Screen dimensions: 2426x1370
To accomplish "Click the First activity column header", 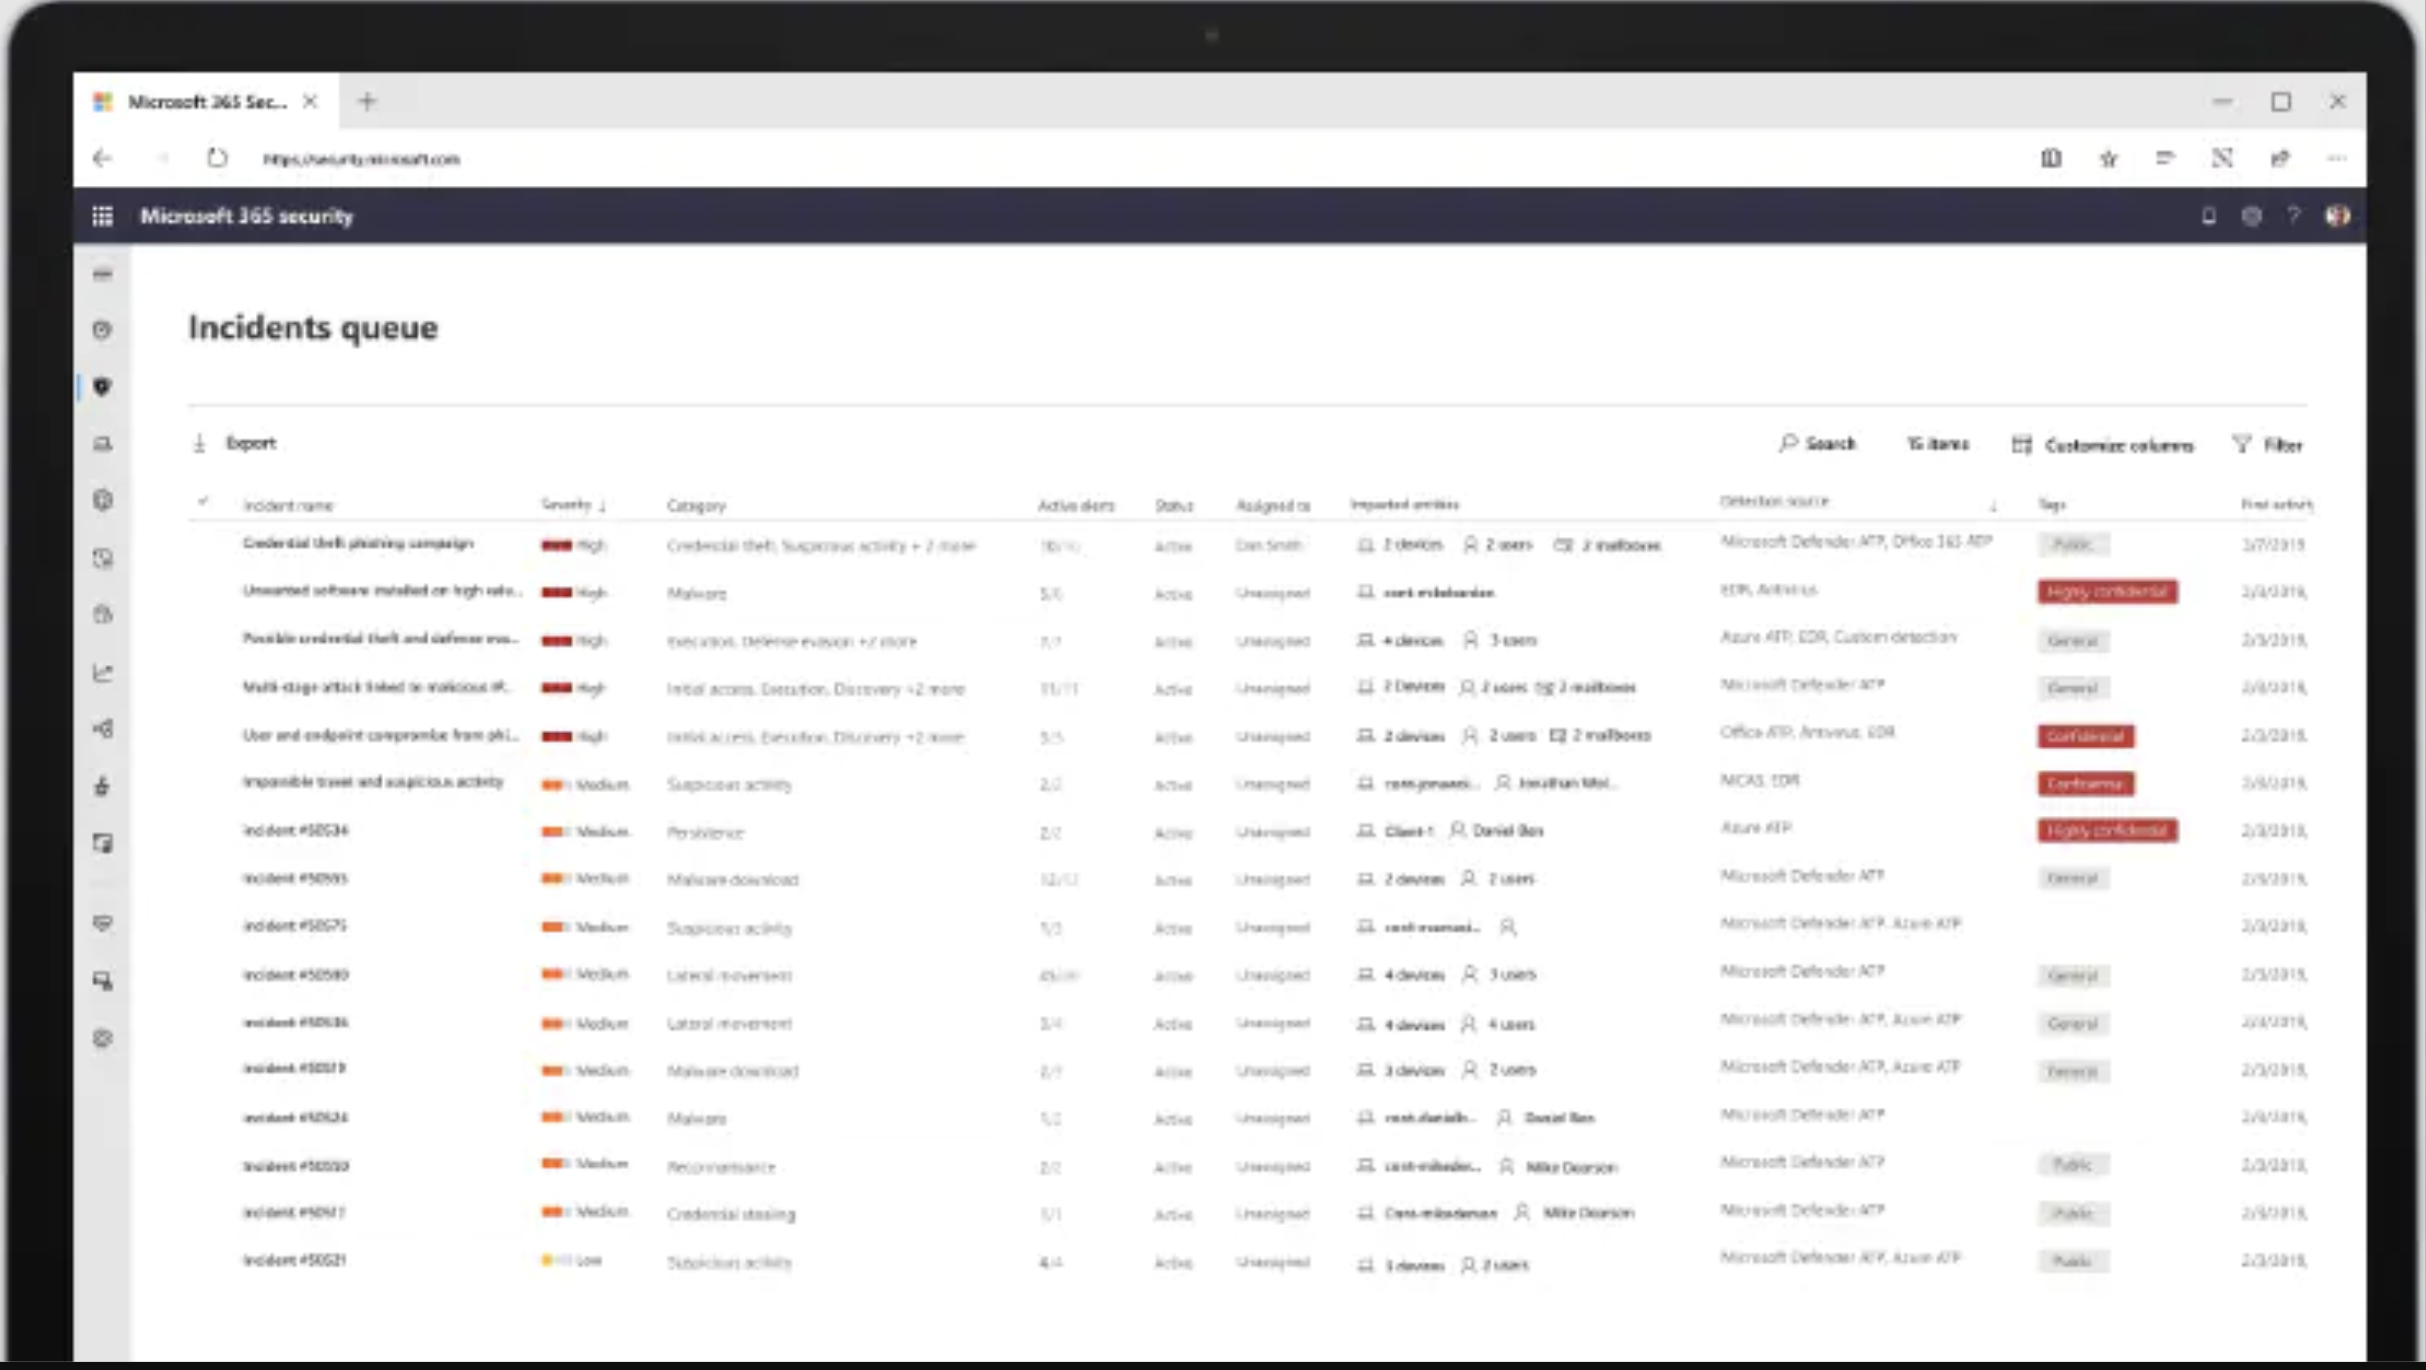I will (2276, 505).
